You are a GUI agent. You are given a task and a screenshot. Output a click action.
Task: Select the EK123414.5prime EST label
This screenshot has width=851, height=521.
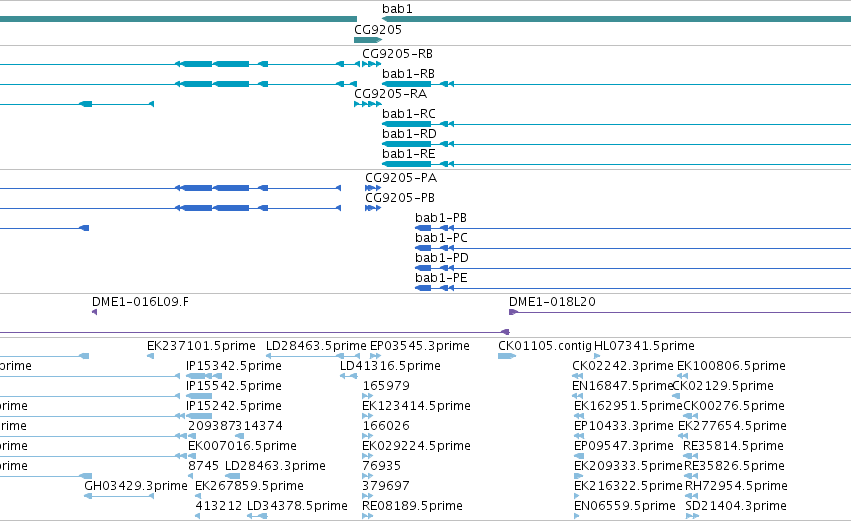coord(416,406)
